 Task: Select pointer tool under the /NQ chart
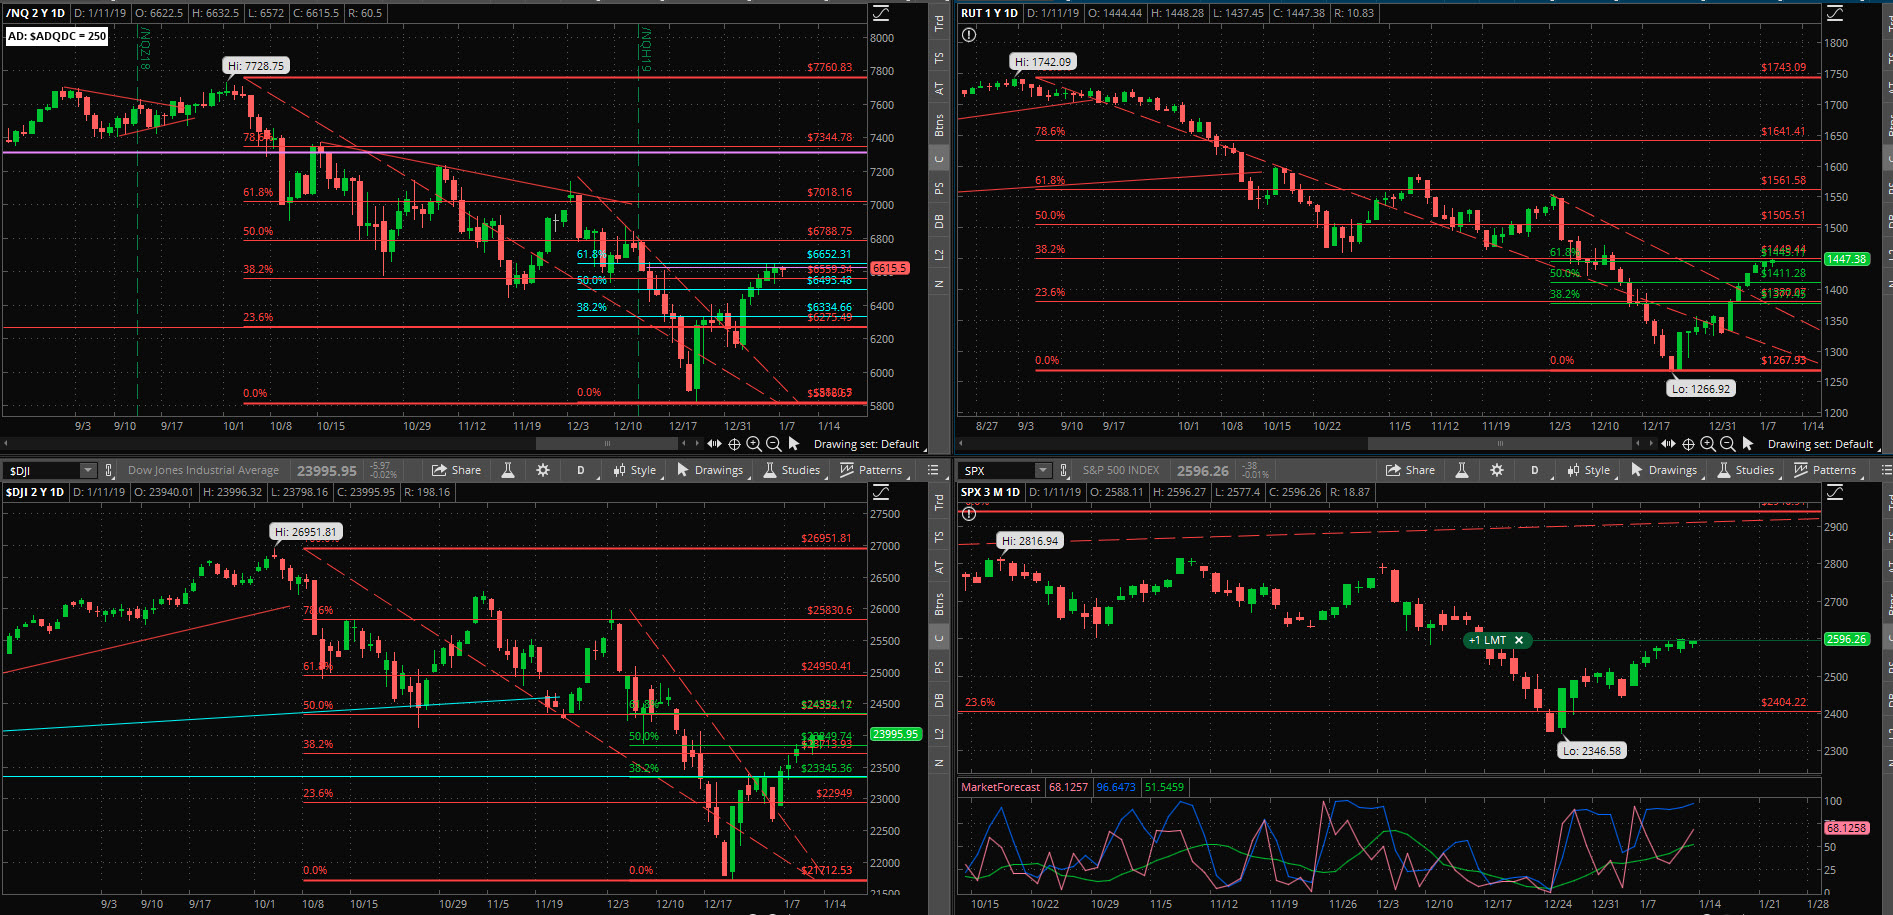point(794,443)
